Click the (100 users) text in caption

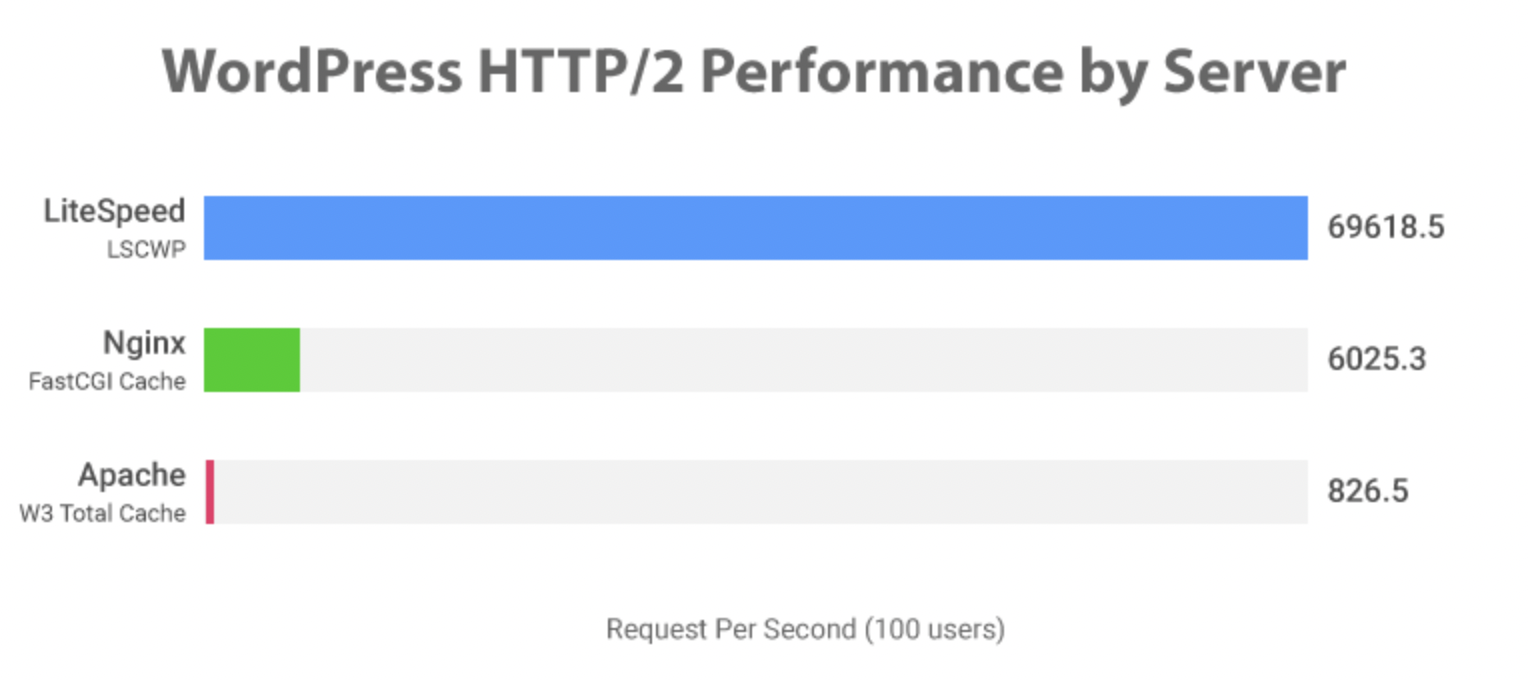pyautogui.click(x=935, y=630)
